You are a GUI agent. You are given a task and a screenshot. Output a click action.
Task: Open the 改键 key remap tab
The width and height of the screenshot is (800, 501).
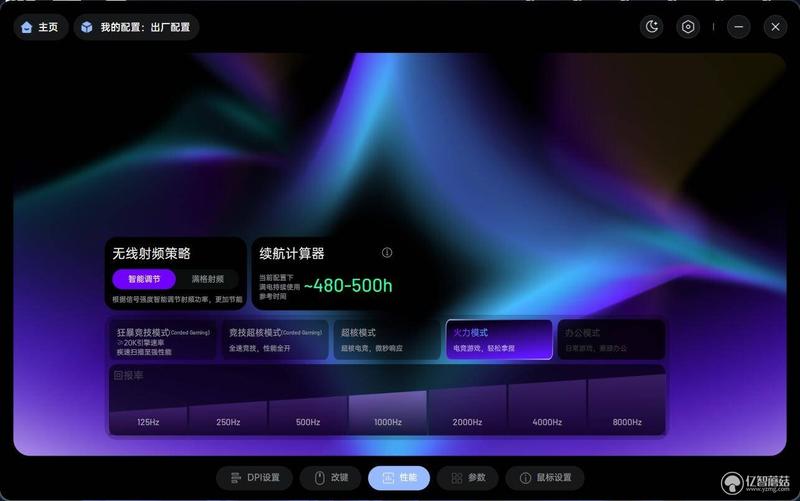tap(331, 478)
